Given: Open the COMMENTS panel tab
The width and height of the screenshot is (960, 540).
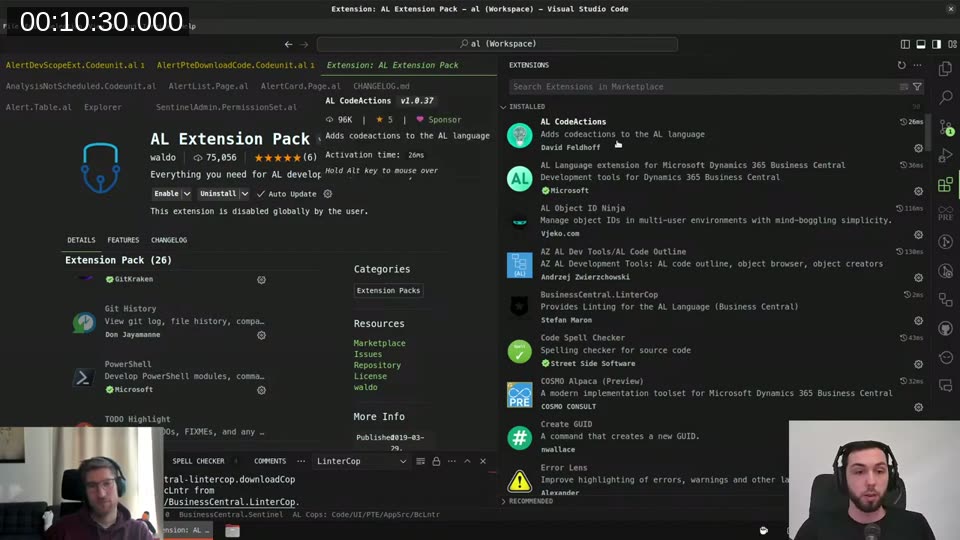Looking at the screenshot, I should click(x=270, y=461).
